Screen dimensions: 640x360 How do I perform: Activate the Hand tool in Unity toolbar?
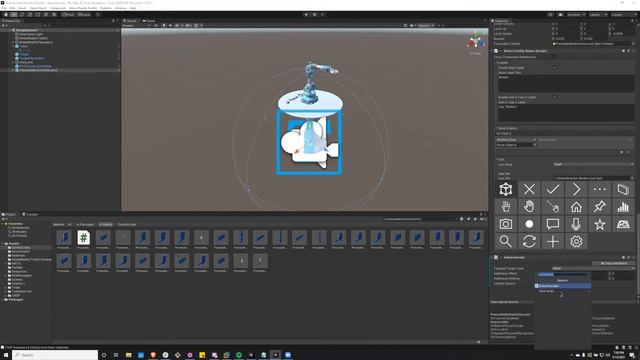pyautogui.click(x=6, y=15)
